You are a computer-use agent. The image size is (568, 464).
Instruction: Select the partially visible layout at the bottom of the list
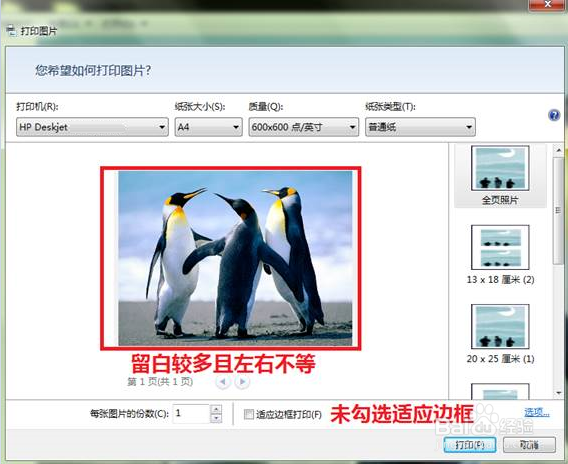coord(500,391)
